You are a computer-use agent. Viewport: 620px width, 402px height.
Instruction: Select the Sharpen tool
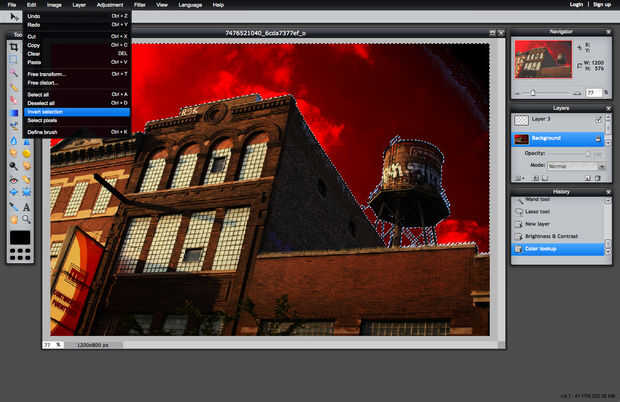tap(26, 140)
